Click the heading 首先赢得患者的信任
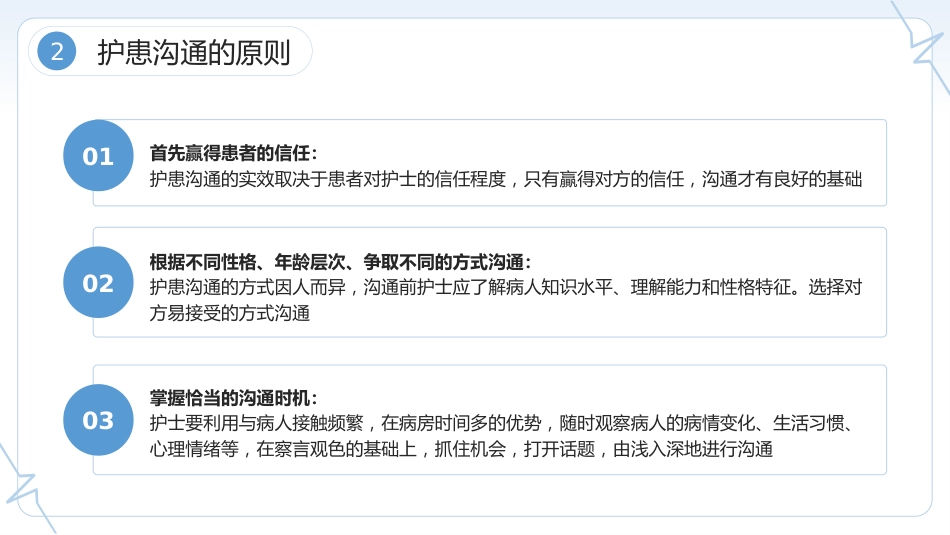The image size is (950, 535). click(x=230, y=153)
